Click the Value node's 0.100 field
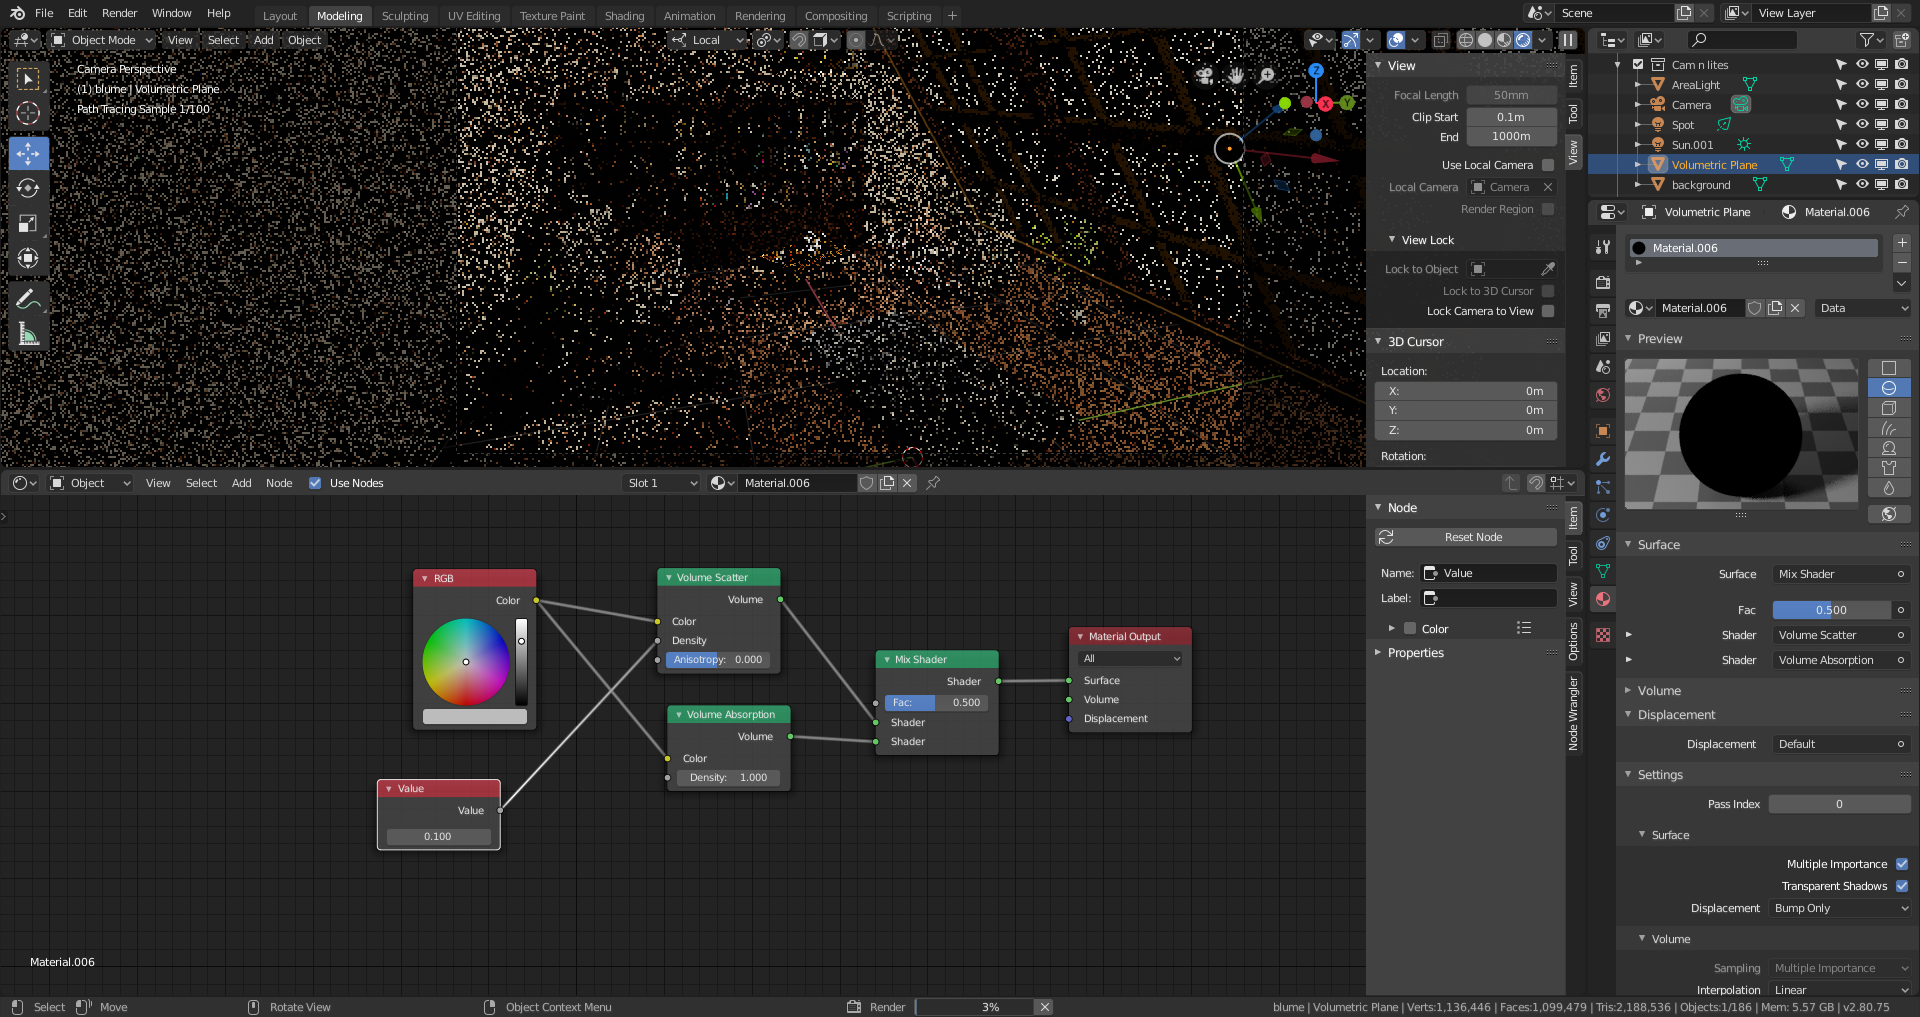The image size is (1920, 1017). pos(438,836)
